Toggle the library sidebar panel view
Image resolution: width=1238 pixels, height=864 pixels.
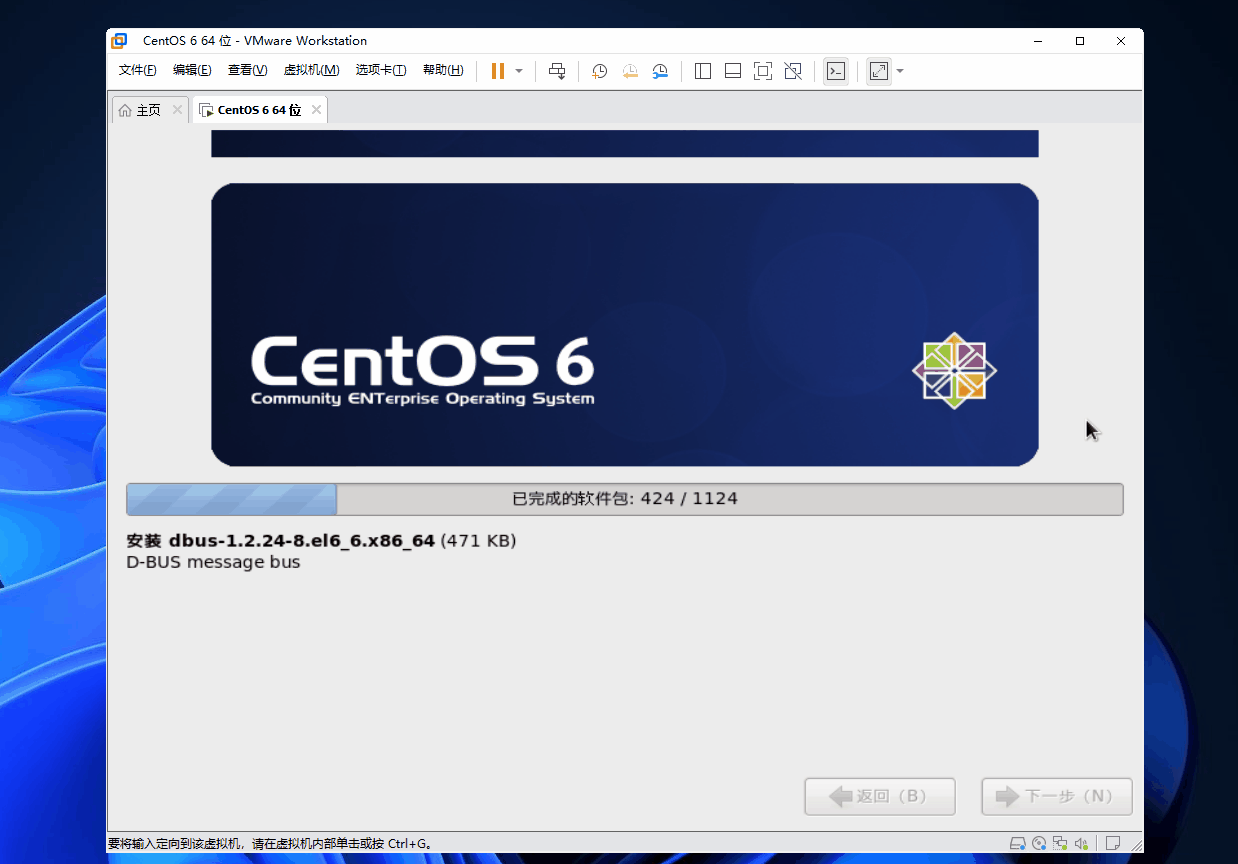pyautogui.click(x=703, y=71)
